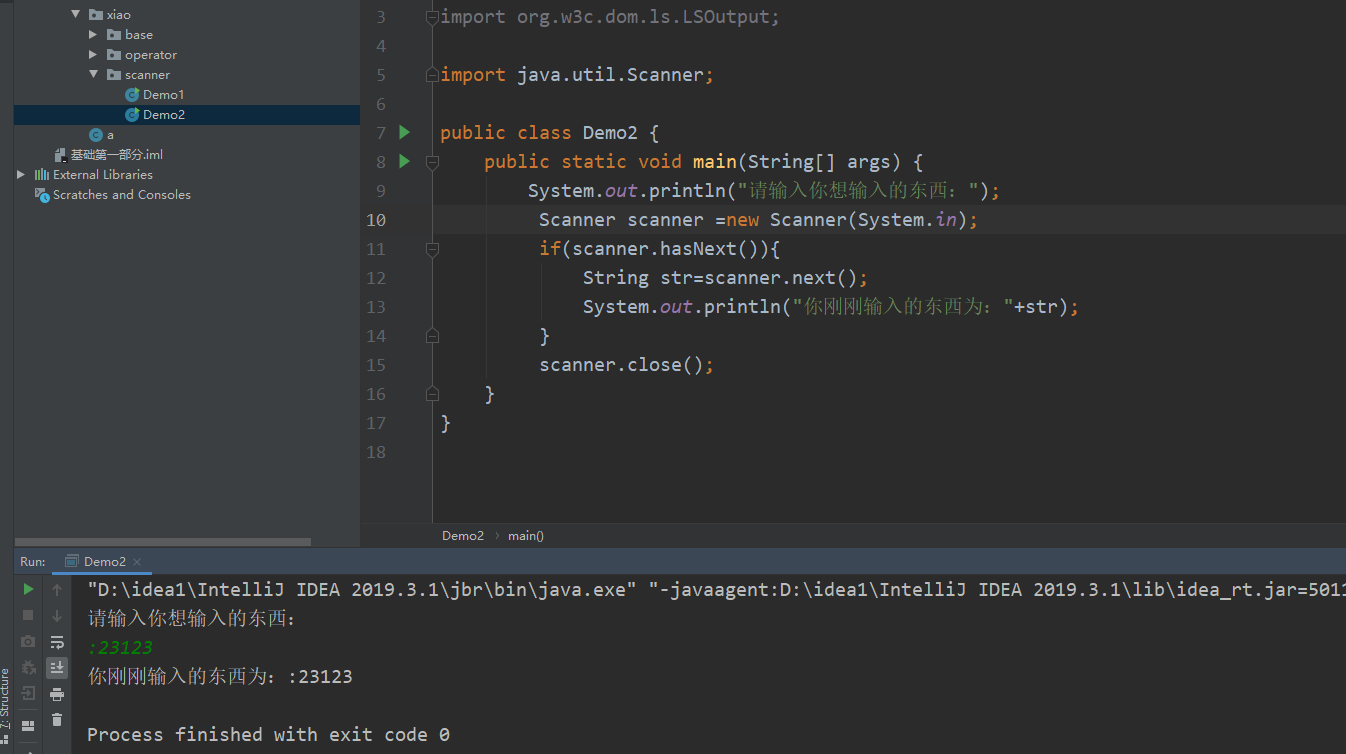The height and width of the screenshot is (754, 1346).
Task: Click the Up the stack trace arrow
Action: click(x=57, y=590)
